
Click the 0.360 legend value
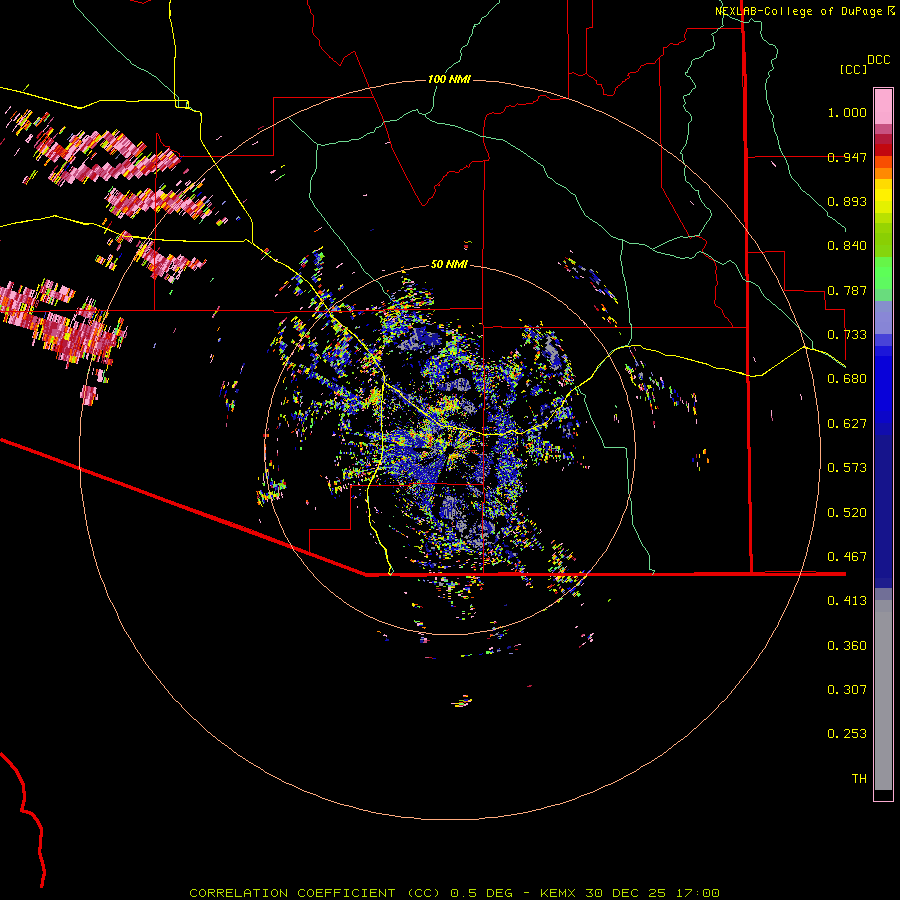[x=847, y=646]
